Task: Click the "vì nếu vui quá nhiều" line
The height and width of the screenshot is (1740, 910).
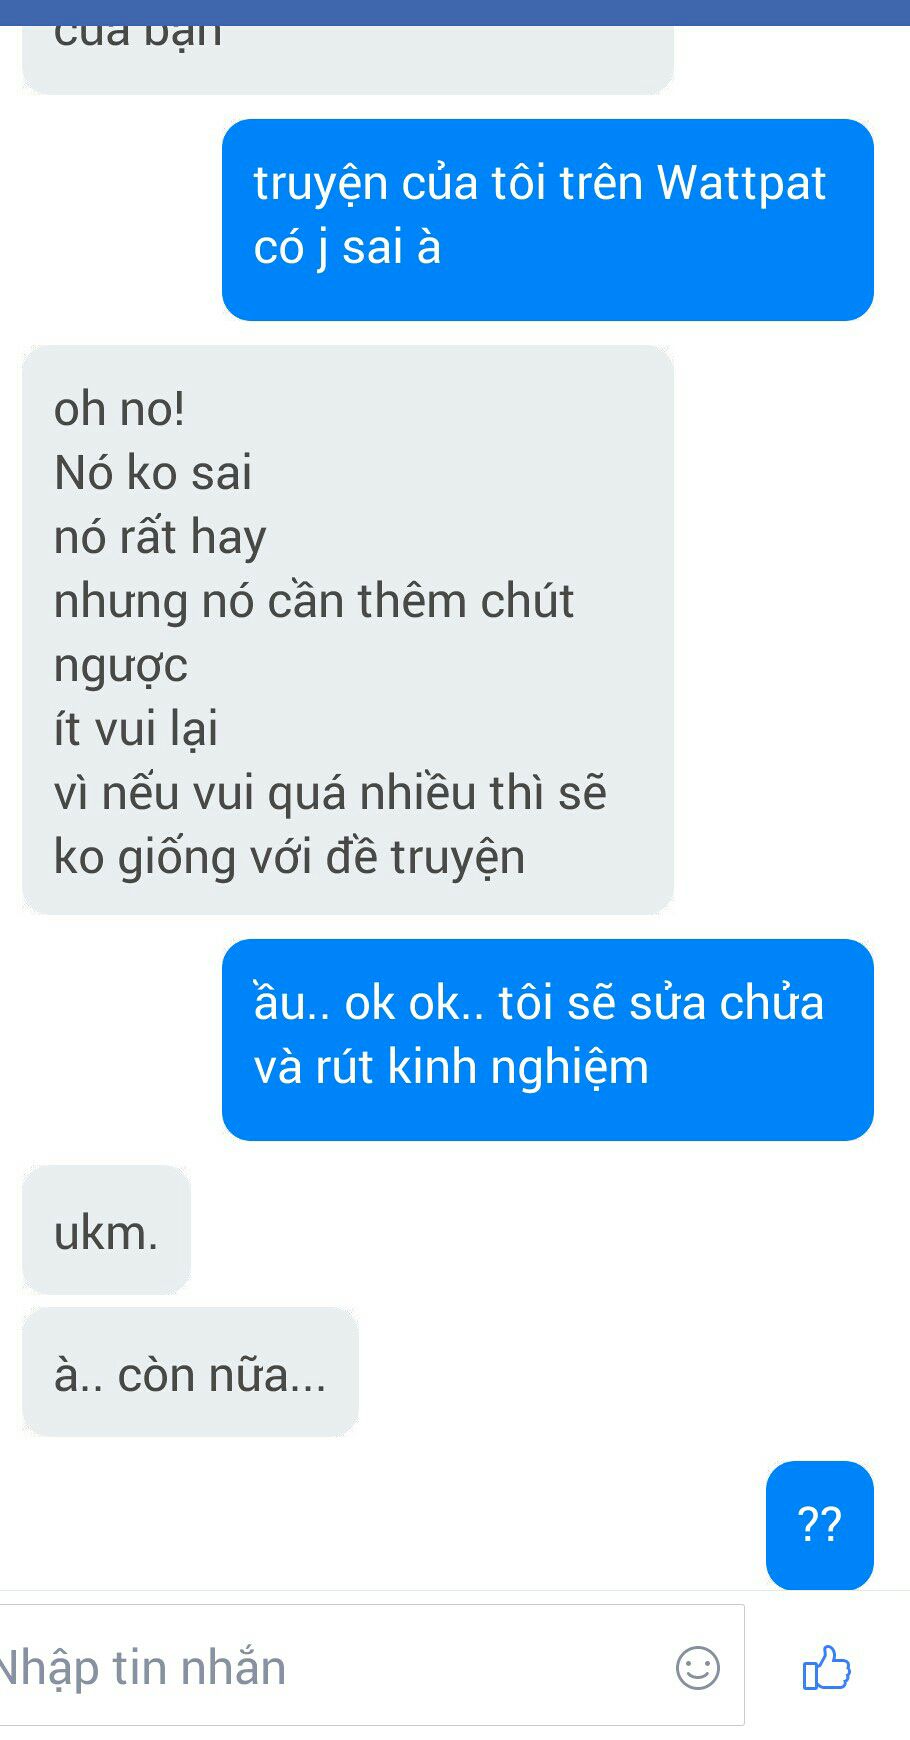Action: click(x=264, y=793)
